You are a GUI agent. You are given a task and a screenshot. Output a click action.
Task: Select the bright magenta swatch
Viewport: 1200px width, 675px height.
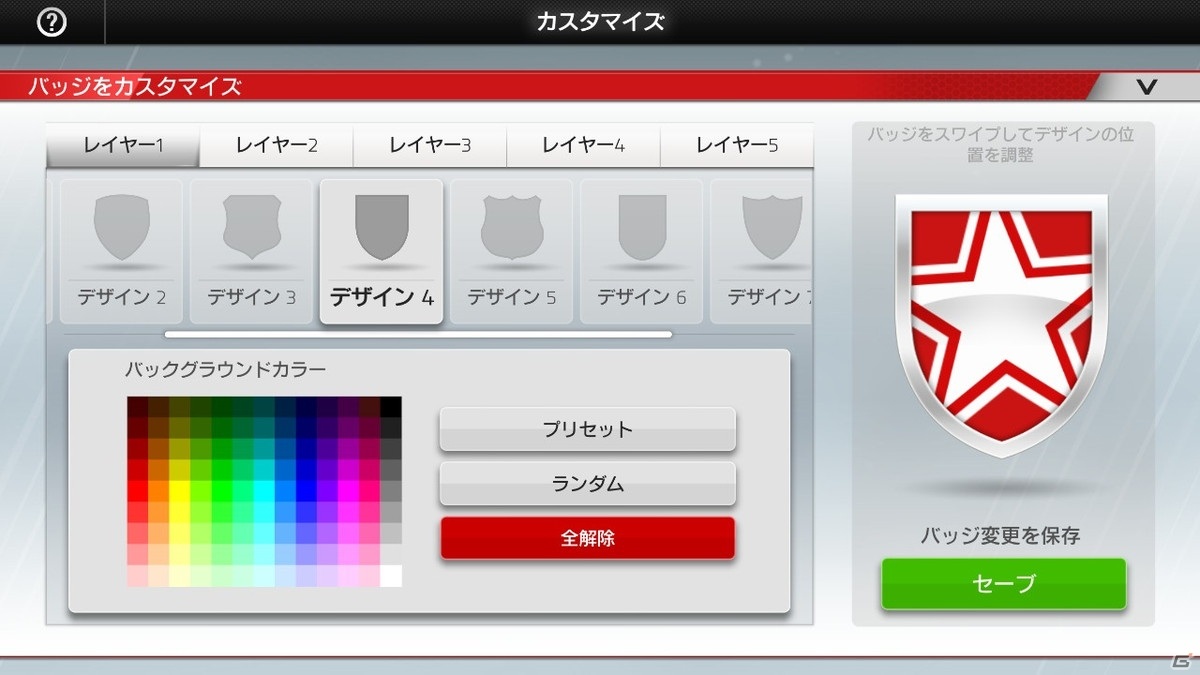349,492
